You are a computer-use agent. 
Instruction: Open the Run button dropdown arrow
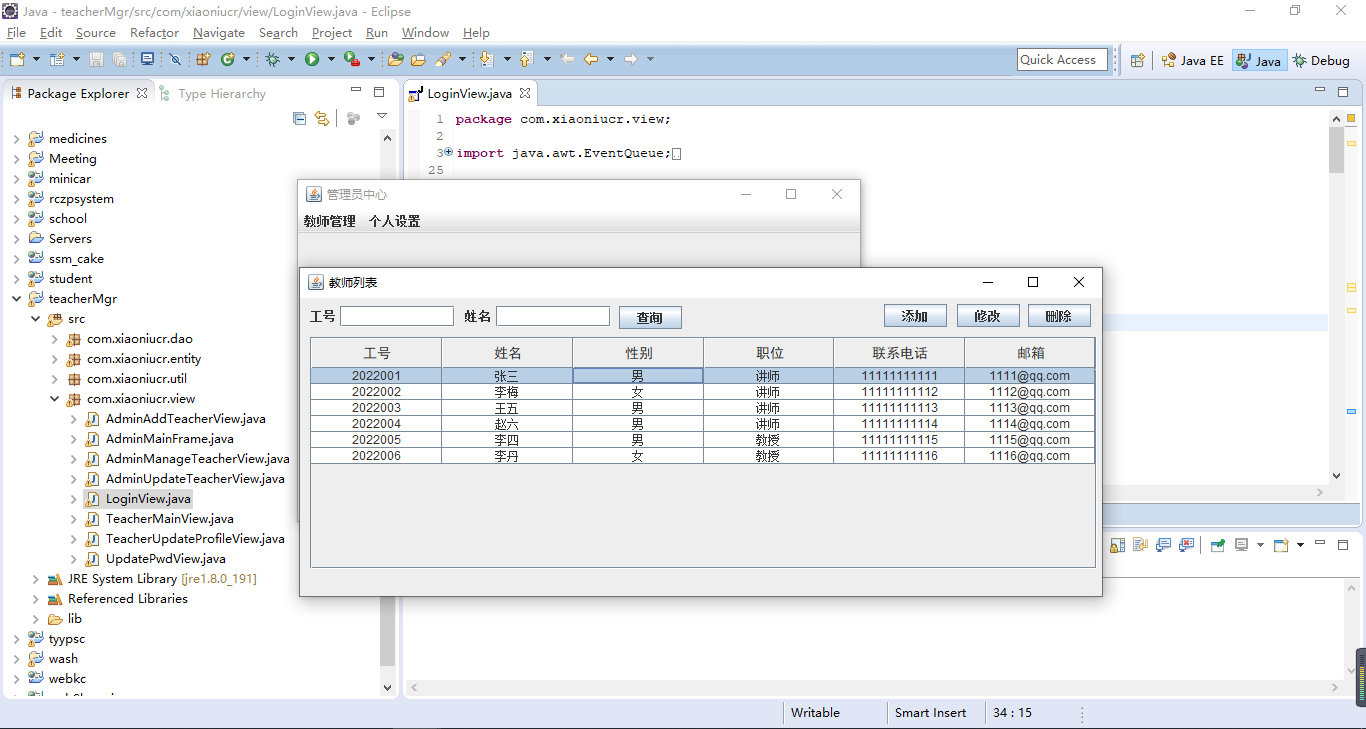tap(331, 59)
